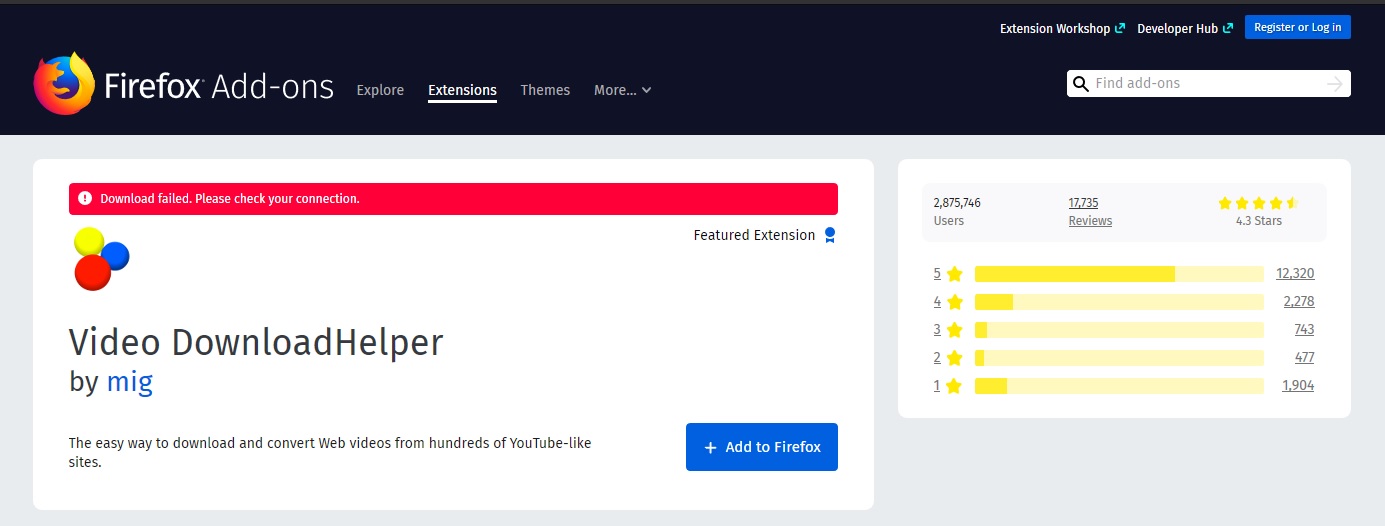Open the 1,904 one-star reviews count
The height and width of the screenshot is (526, 1385).
point(1298,386)
